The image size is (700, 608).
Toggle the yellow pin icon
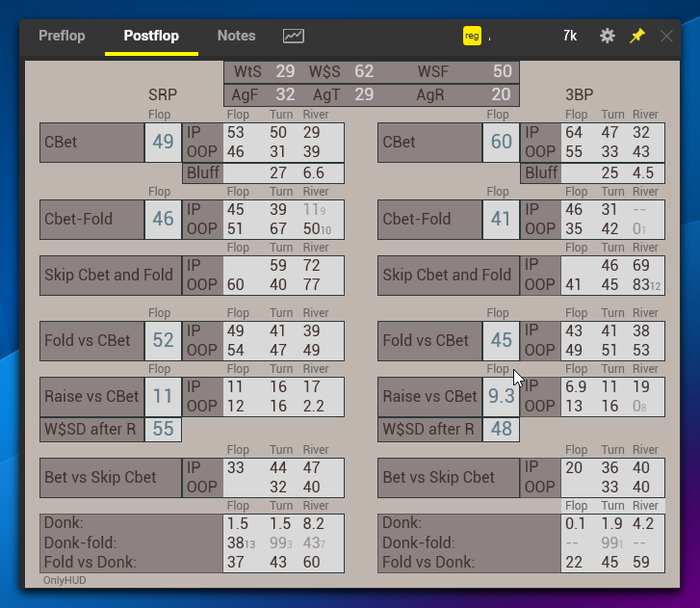637,36
